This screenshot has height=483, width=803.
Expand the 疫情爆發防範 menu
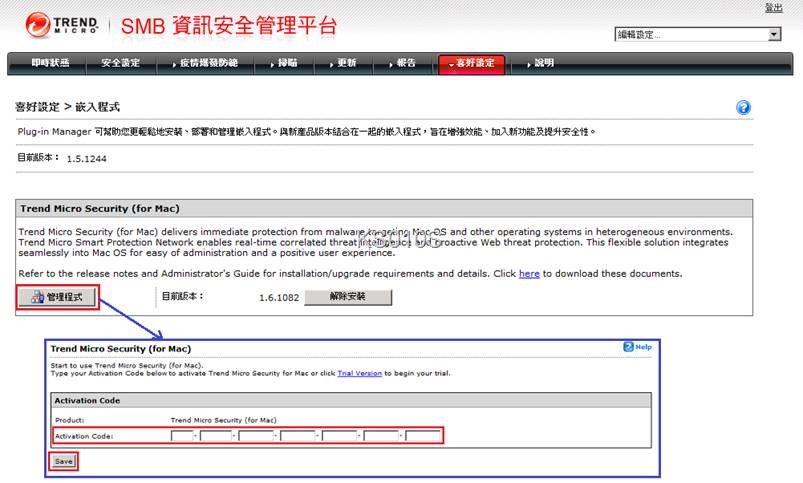205,63
